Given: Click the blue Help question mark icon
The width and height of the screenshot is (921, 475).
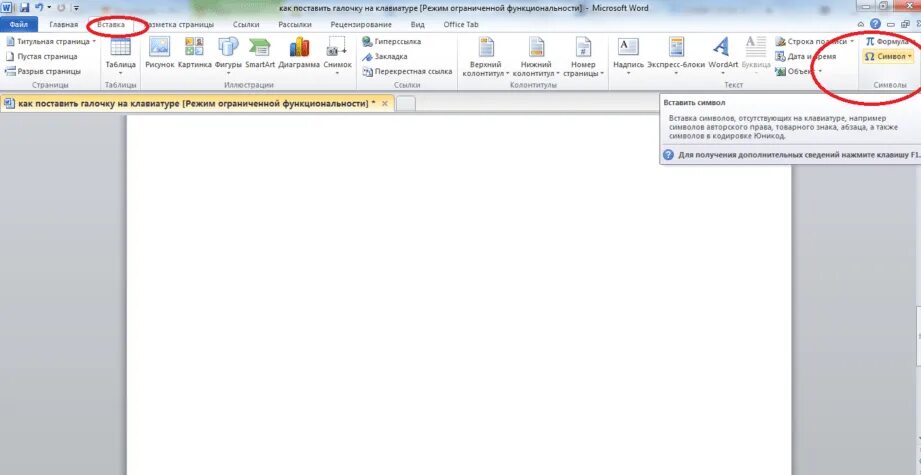Looking at the screenshot, I should pyautogui.click(x=876, y=24).
